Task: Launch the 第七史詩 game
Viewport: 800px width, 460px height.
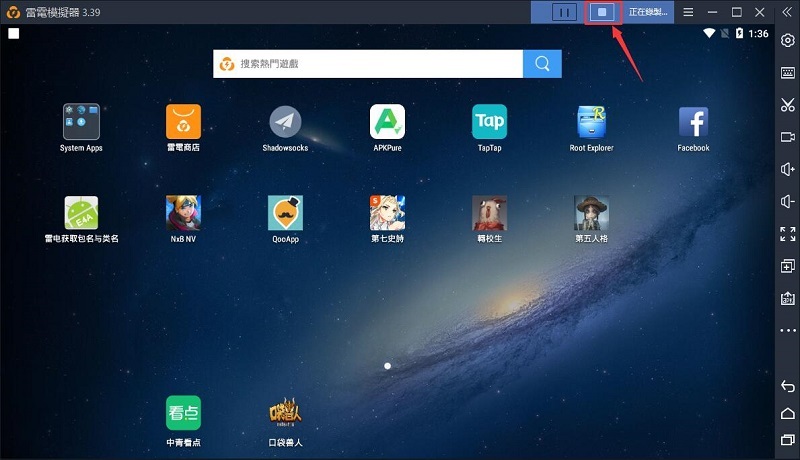Action: [387, 213]
